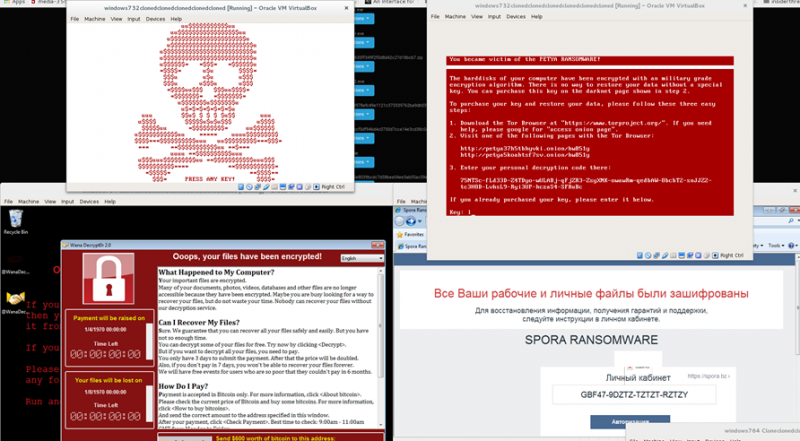Click 'What Happened to My Computer?' heading
The image size is (800, 441).
[x=216, y=272]
